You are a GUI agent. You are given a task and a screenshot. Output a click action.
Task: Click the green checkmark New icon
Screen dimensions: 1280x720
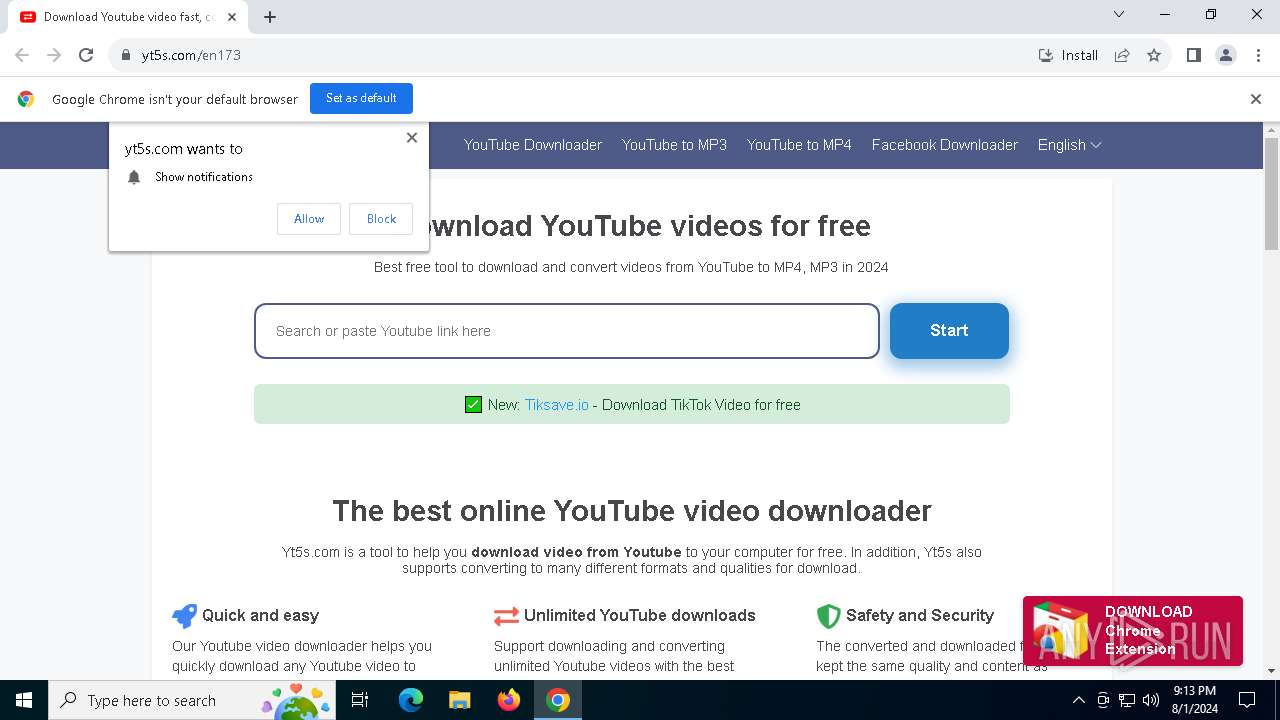[474, 405]
